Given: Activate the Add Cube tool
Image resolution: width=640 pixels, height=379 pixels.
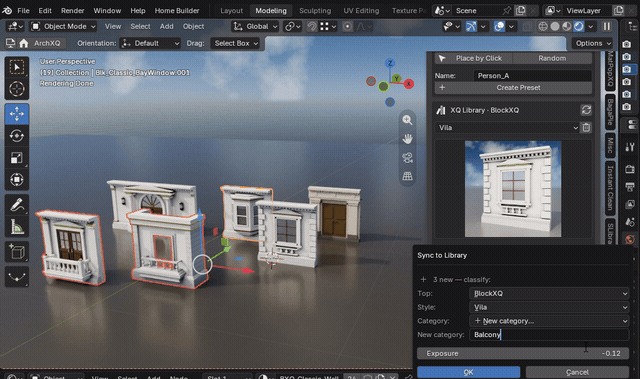Looking at the screenshot, I should coord(16,252).
